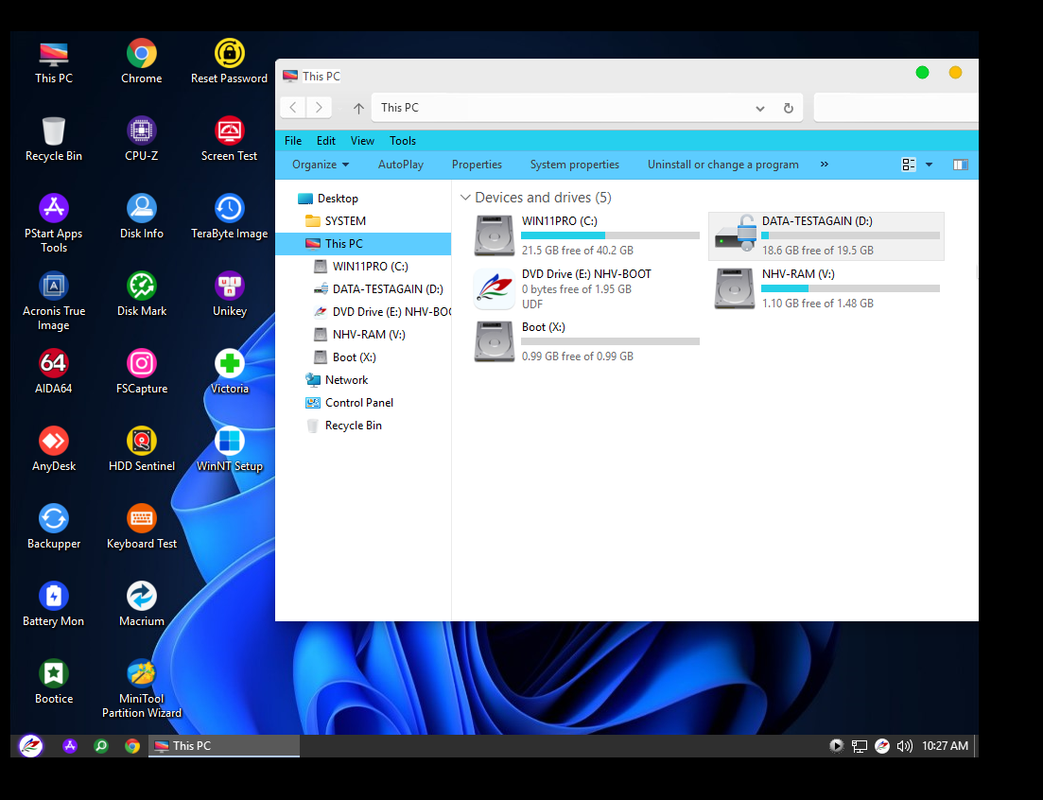The height and width of the screenshot is (800, 1043).
Task: Open the desktop Recycle Bin icon
Action: (53, 139)
